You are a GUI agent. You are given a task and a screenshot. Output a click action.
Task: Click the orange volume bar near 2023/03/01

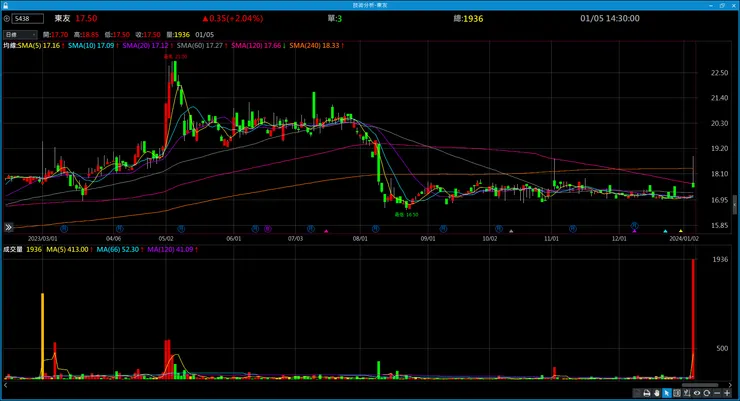click(x=42, y=335)
